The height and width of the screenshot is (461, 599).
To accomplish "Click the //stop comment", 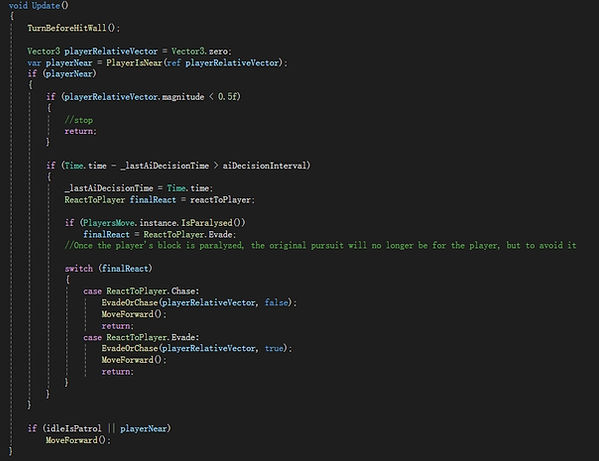I will (79, 120).
